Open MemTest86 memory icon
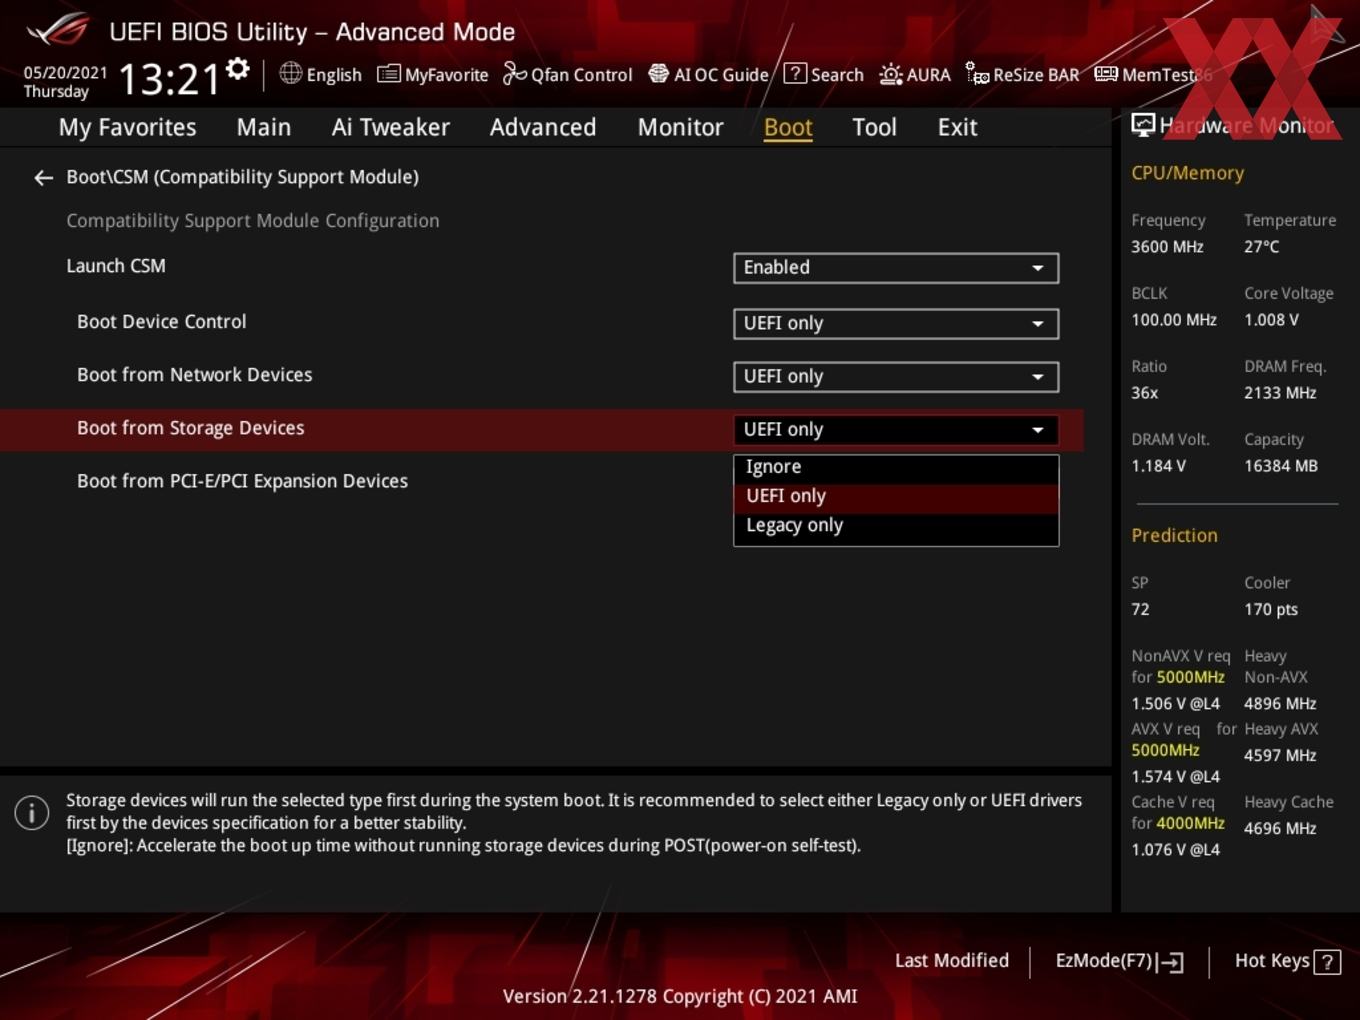 pyautogui.click(x=1106, y=74)
